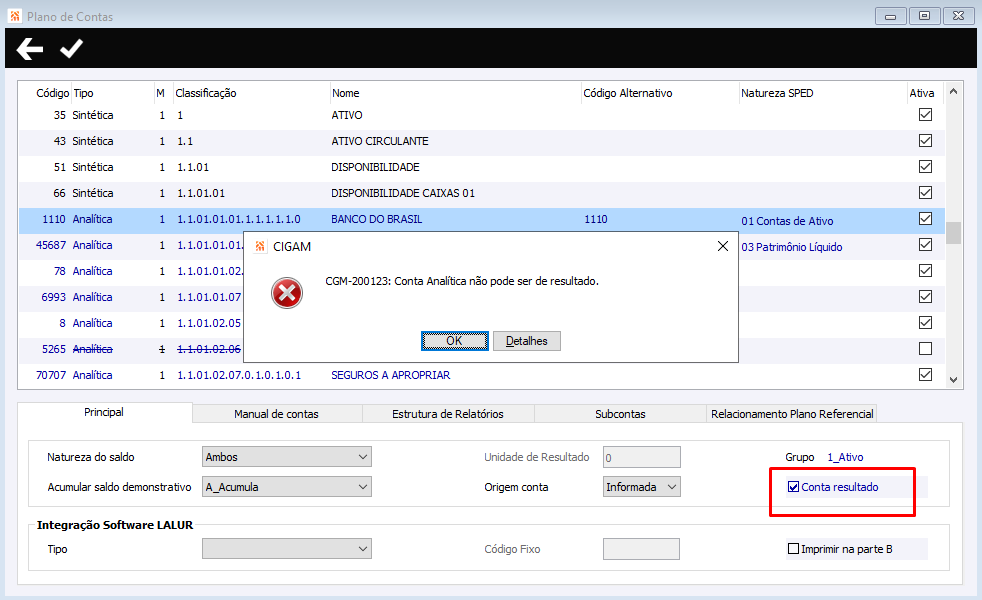The height and width of the screenshot is (600, 982).
Task: Click classification 1.1.01.02.07.0.1.0.1.0.1 cell
Action: tap(239, 375)
